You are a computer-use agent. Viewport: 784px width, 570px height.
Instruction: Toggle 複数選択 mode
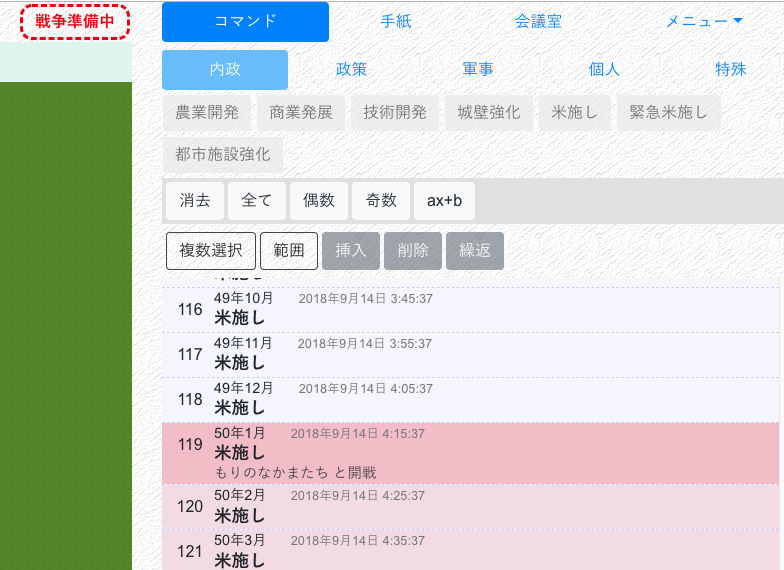coord(211,251)
